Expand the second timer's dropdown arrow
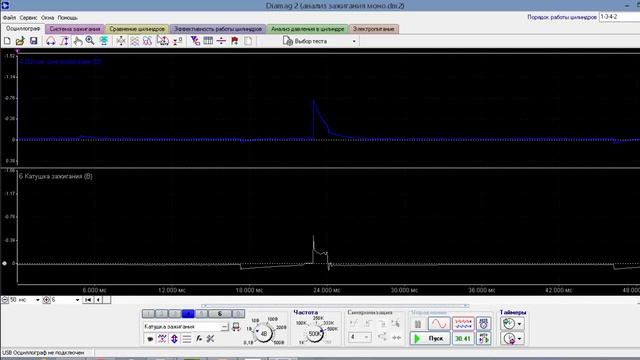Viewport: 640px width, 360px height. coord(520,339)
